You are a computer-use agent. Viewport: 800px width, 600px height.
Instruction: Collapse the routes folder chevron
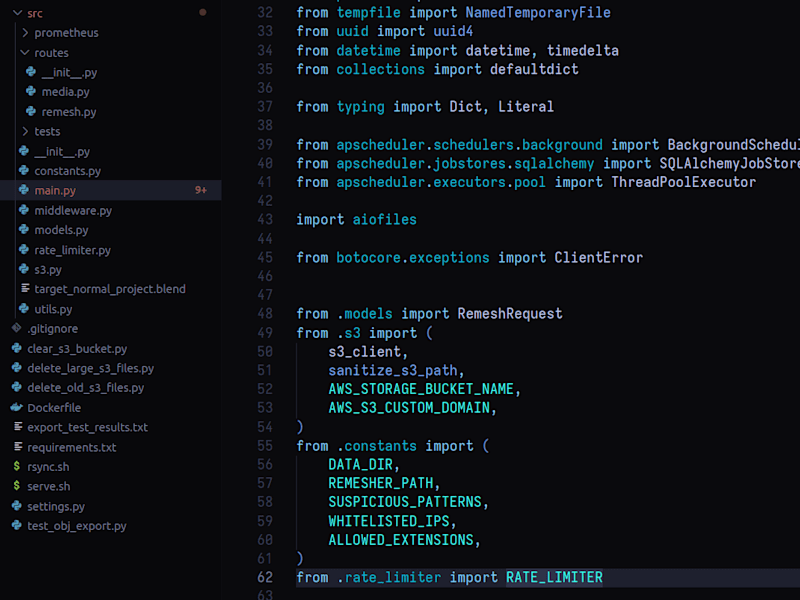25,53
